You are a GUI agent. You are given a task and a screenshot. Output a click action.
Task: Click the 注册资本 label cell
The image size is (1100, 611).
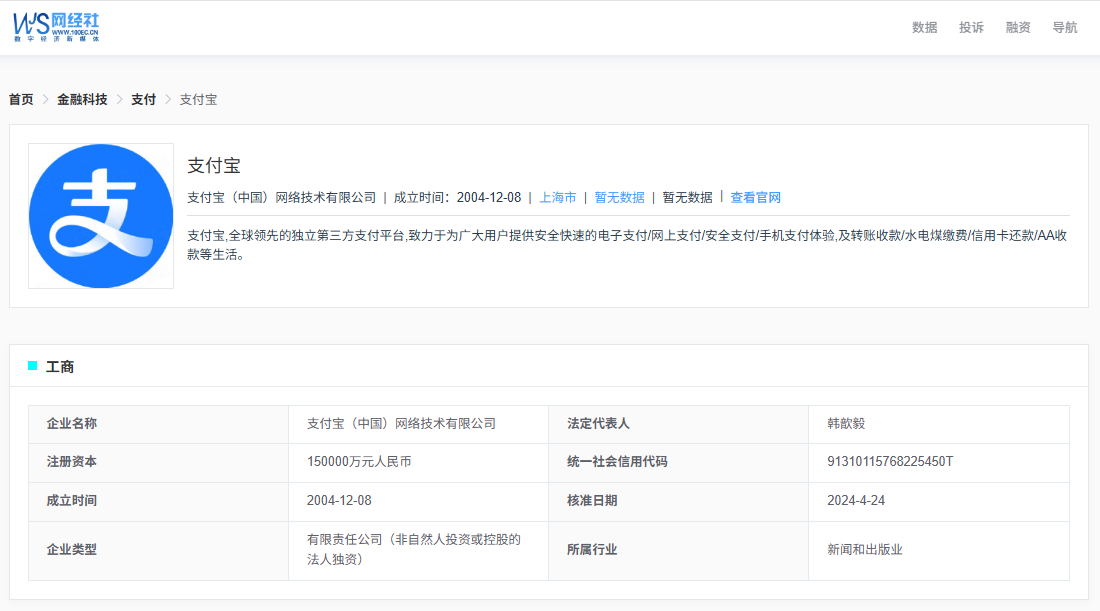159,462
